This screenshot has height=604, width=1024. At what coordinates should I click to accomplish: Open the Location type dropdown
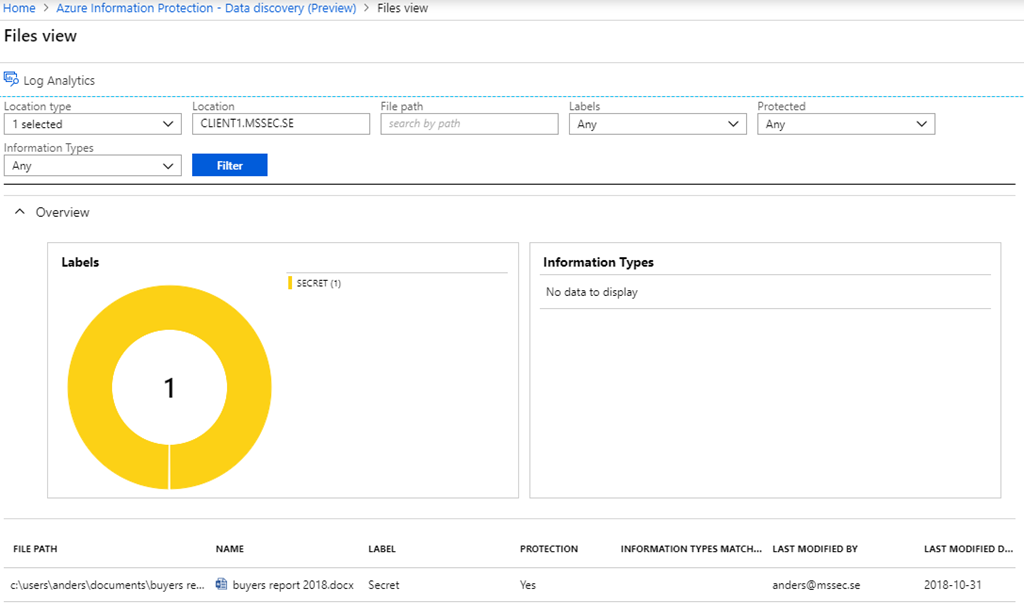click(x=92, y=124)
